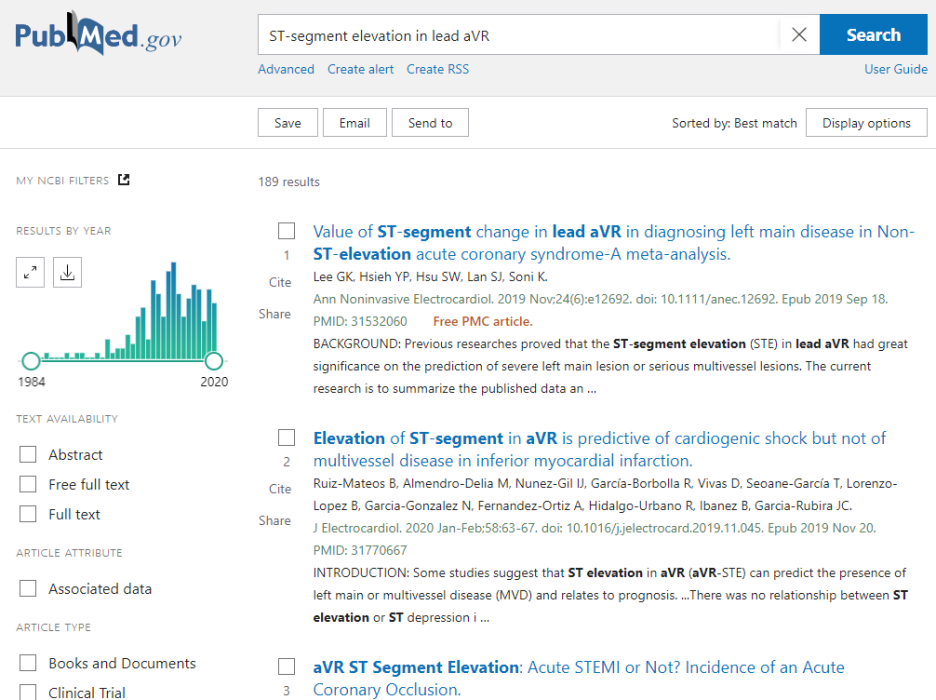Open Create RSS link
Screen dimensions: 936x700
point(438,69)
